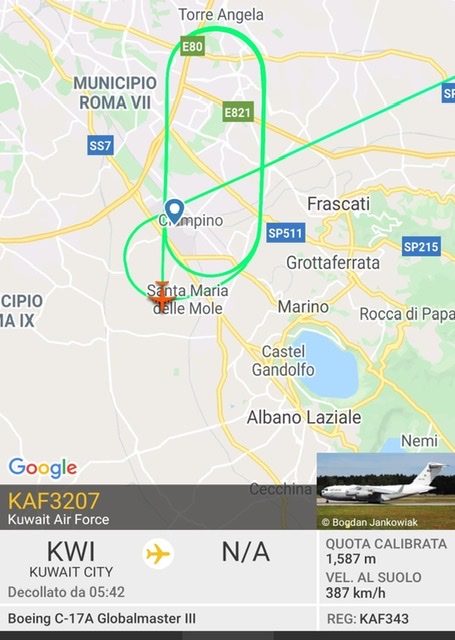Open the C-17 aircraft photo thumbnail

(386, 491)
